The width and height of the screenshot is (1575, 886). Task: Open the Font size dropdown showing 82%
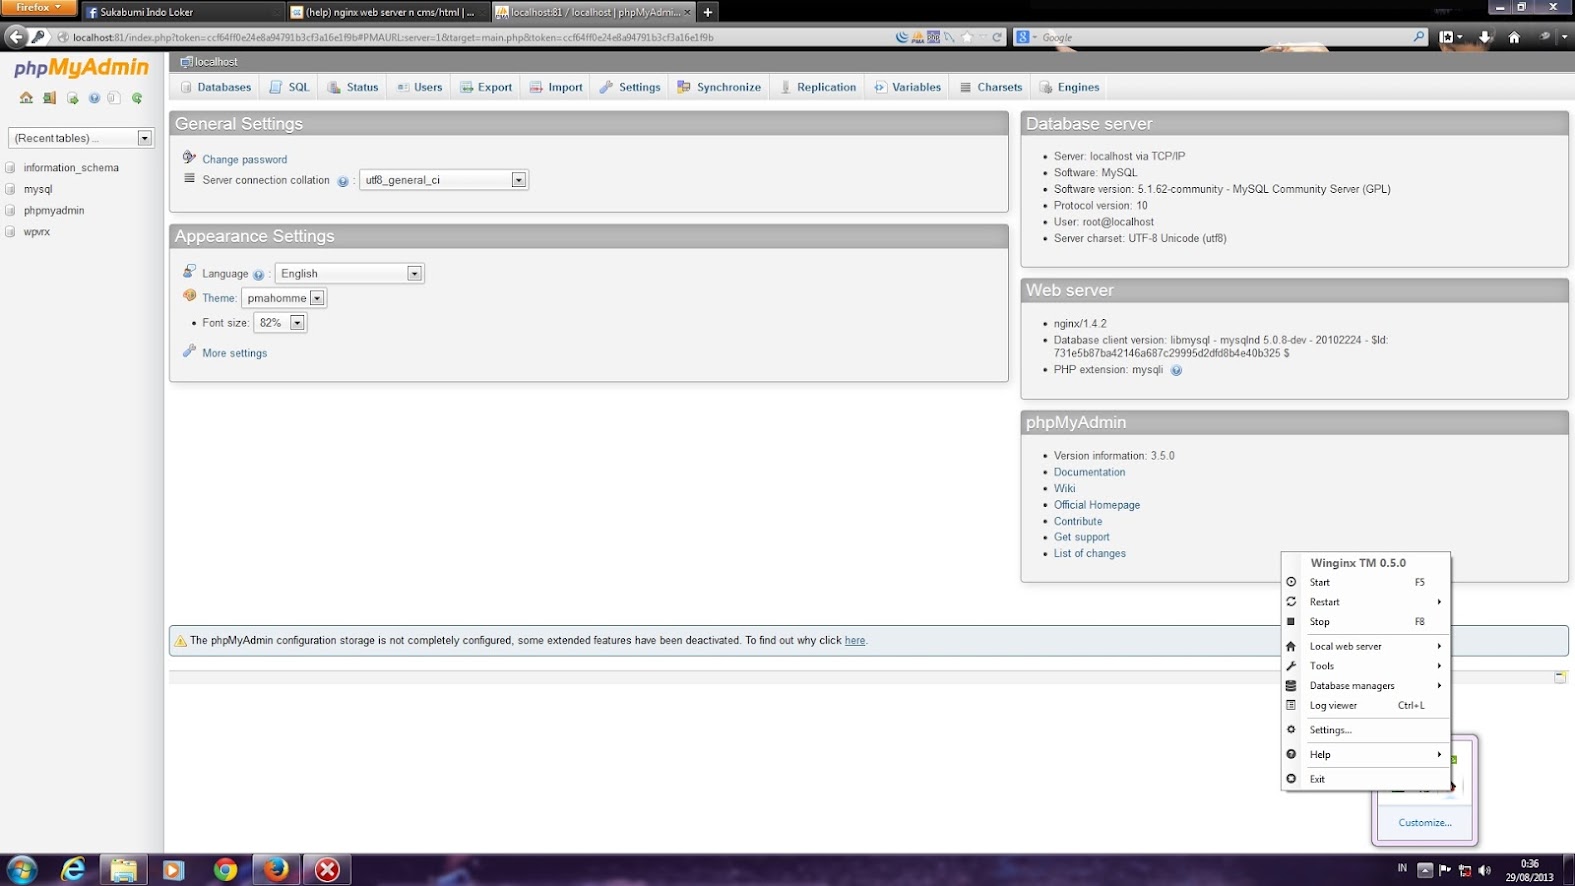(280, 323)
